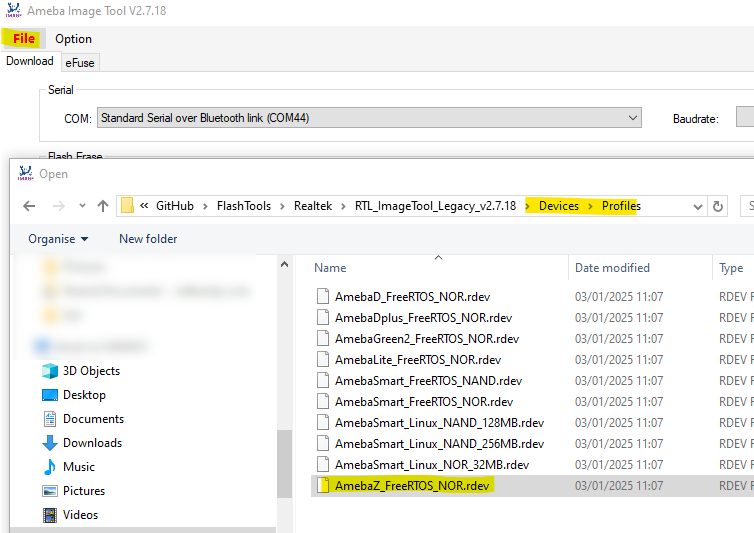Image resolution: width=754 pixels, height=533 pixels.
Task: Select AmebaD_FreeRTOS_NOR.rdev file
Action: tap(412, 297)
